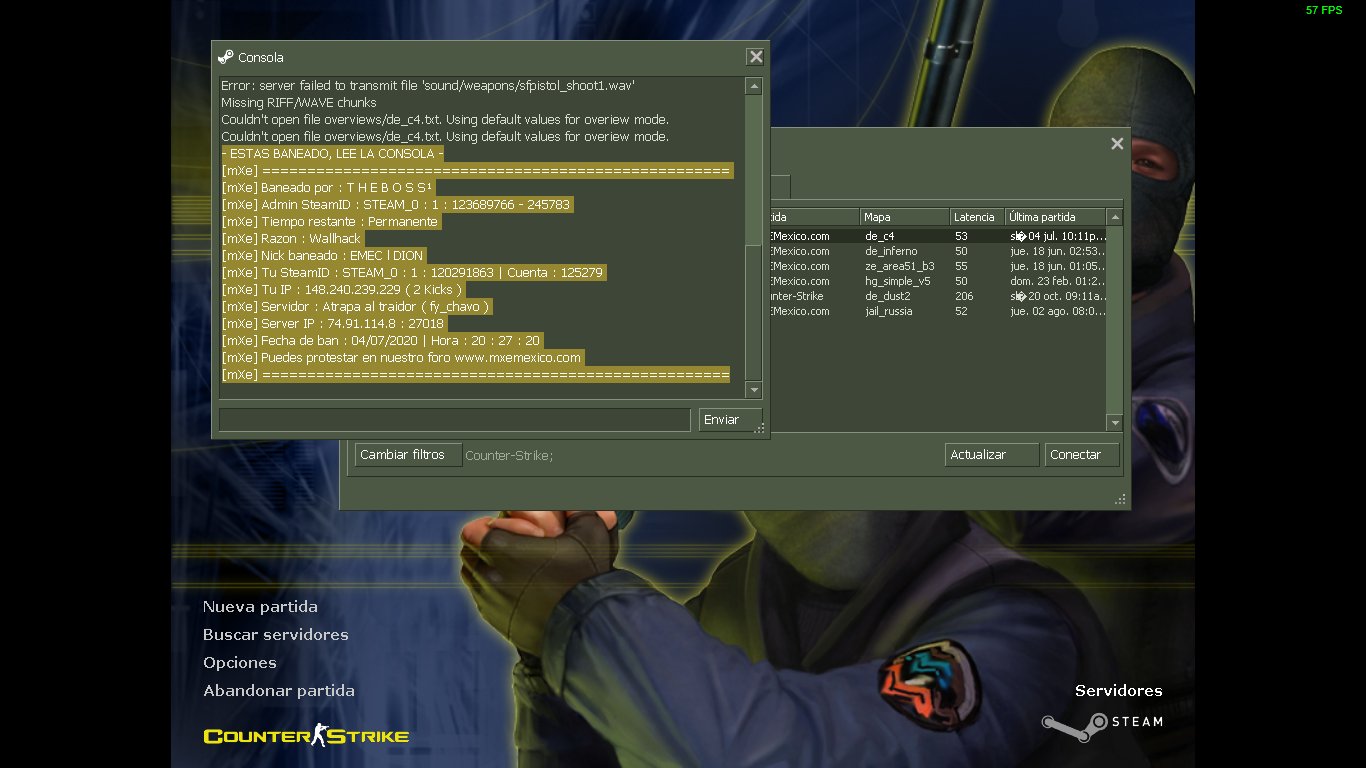
Task: Select the ze_area51_b3 server row
Action: coord(937,266)
